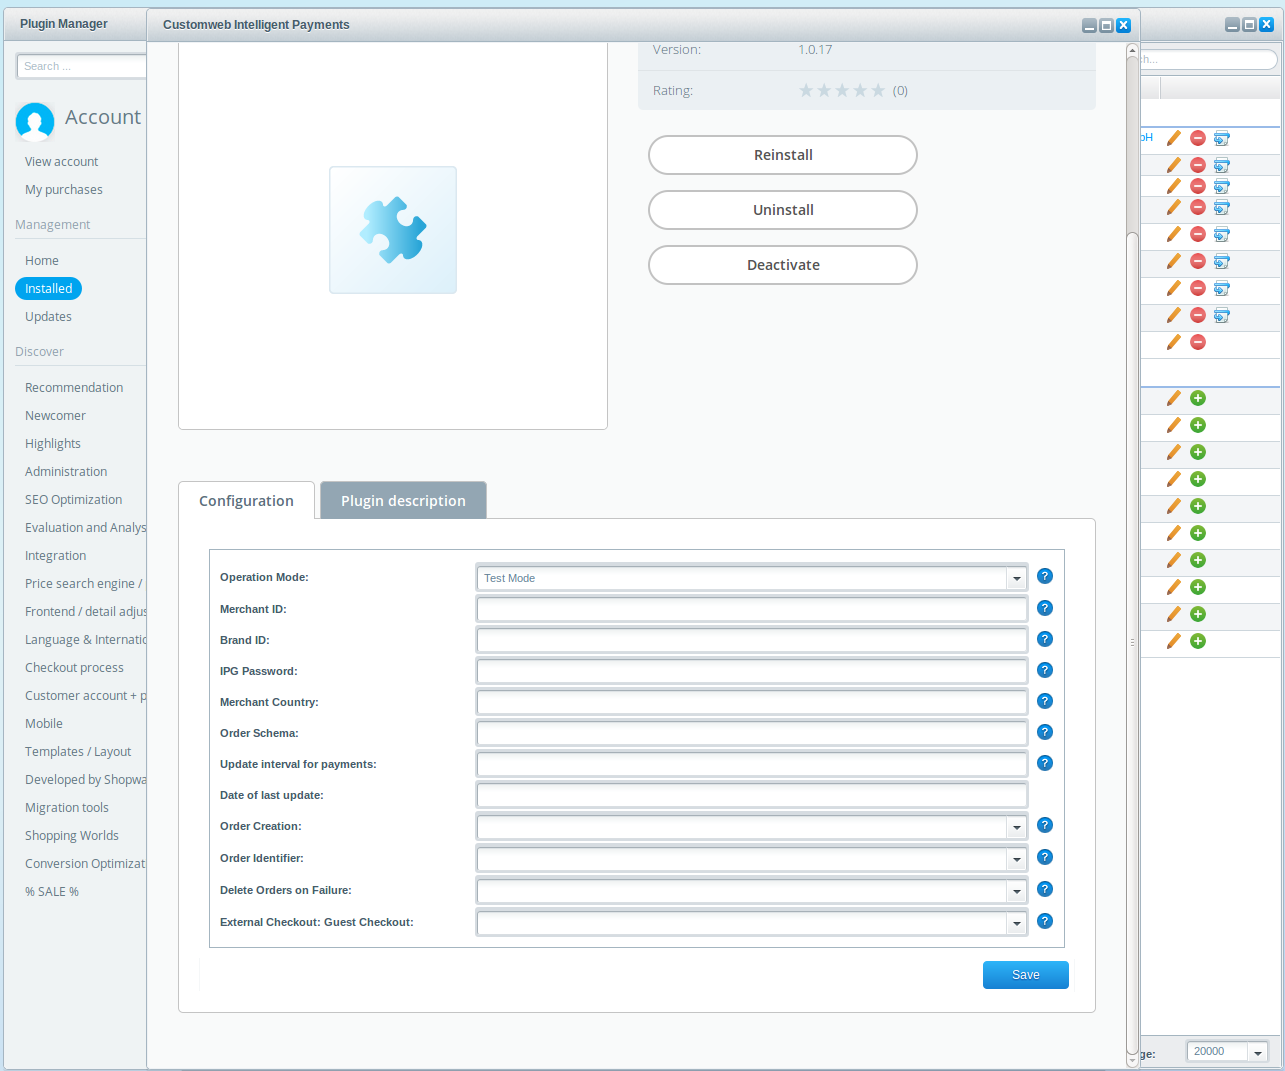The image size is (1285, 1071).
Task: Focus the Date of last update input
Action: point(752,795)
